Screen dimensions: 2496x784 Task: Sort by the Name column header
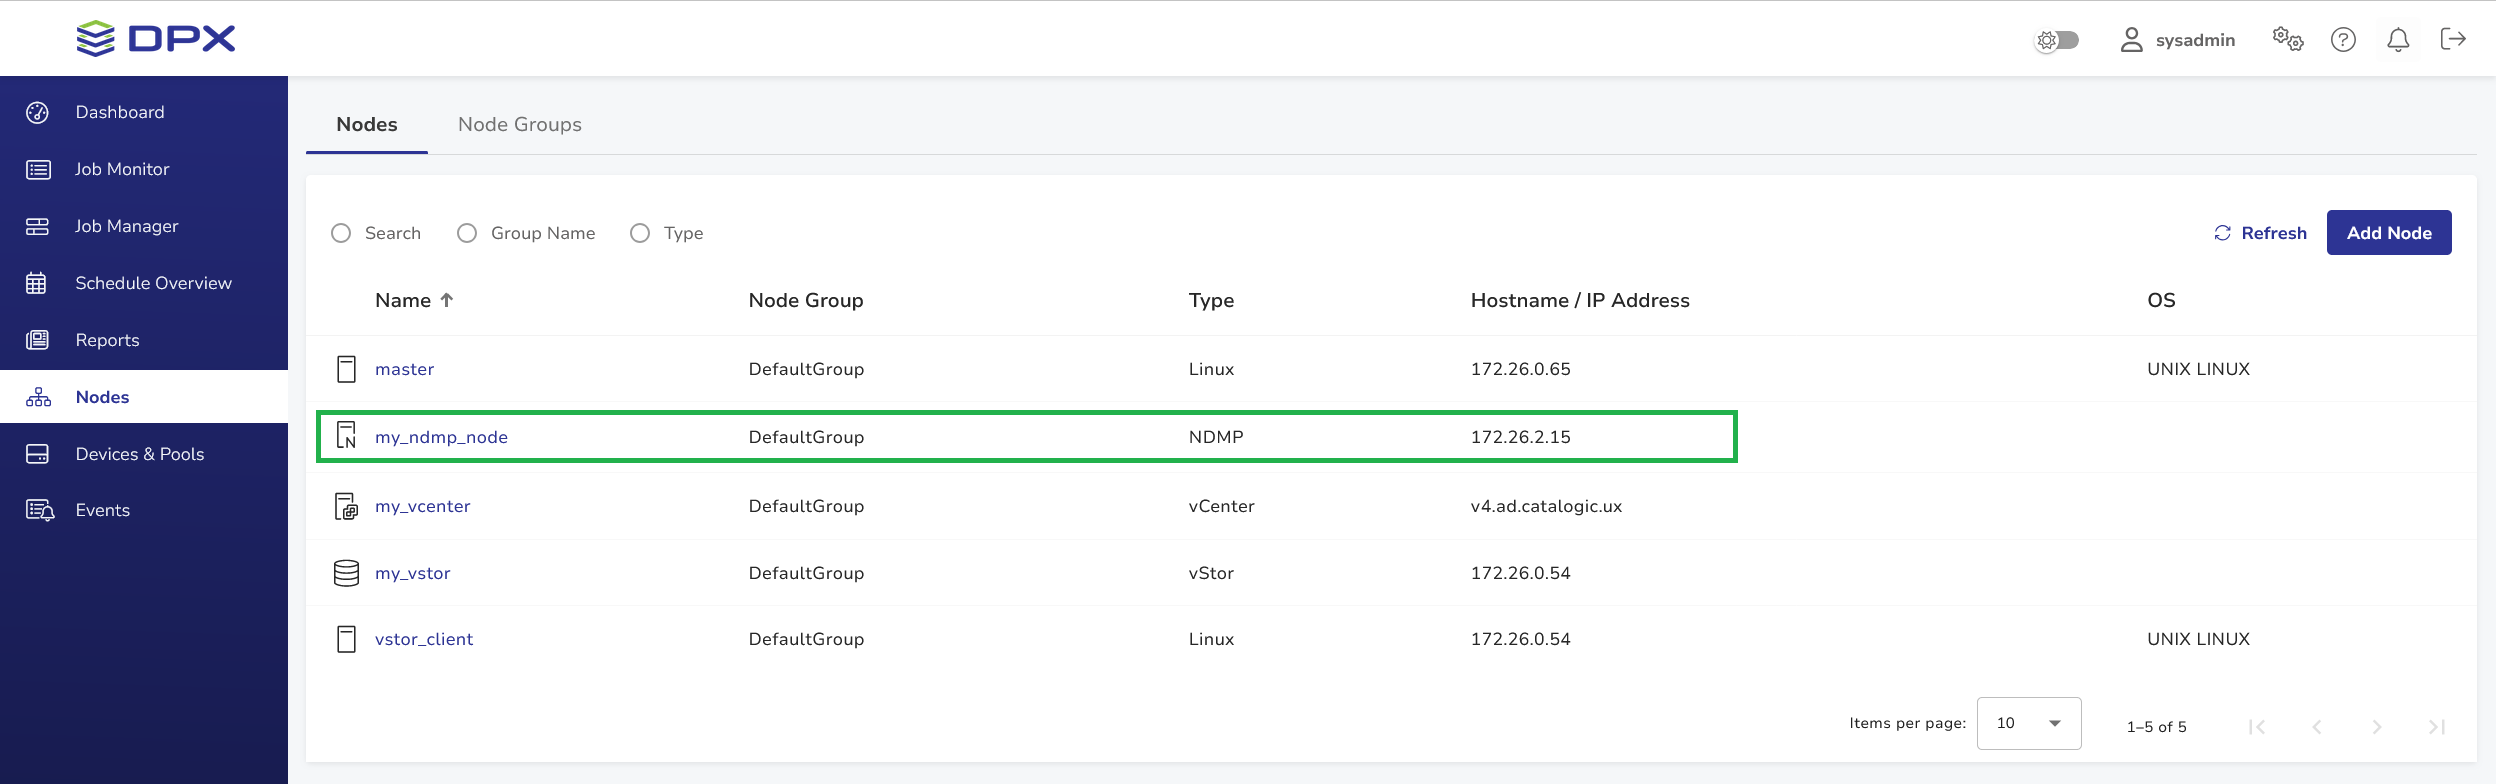pos(403,300)
